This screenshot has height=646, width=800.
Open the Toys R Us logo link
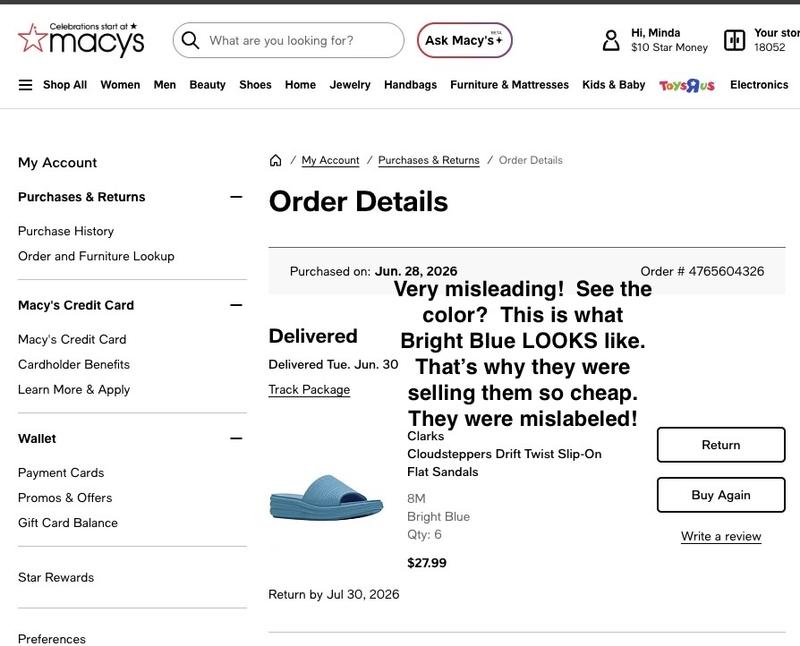(x=687, y=85)
